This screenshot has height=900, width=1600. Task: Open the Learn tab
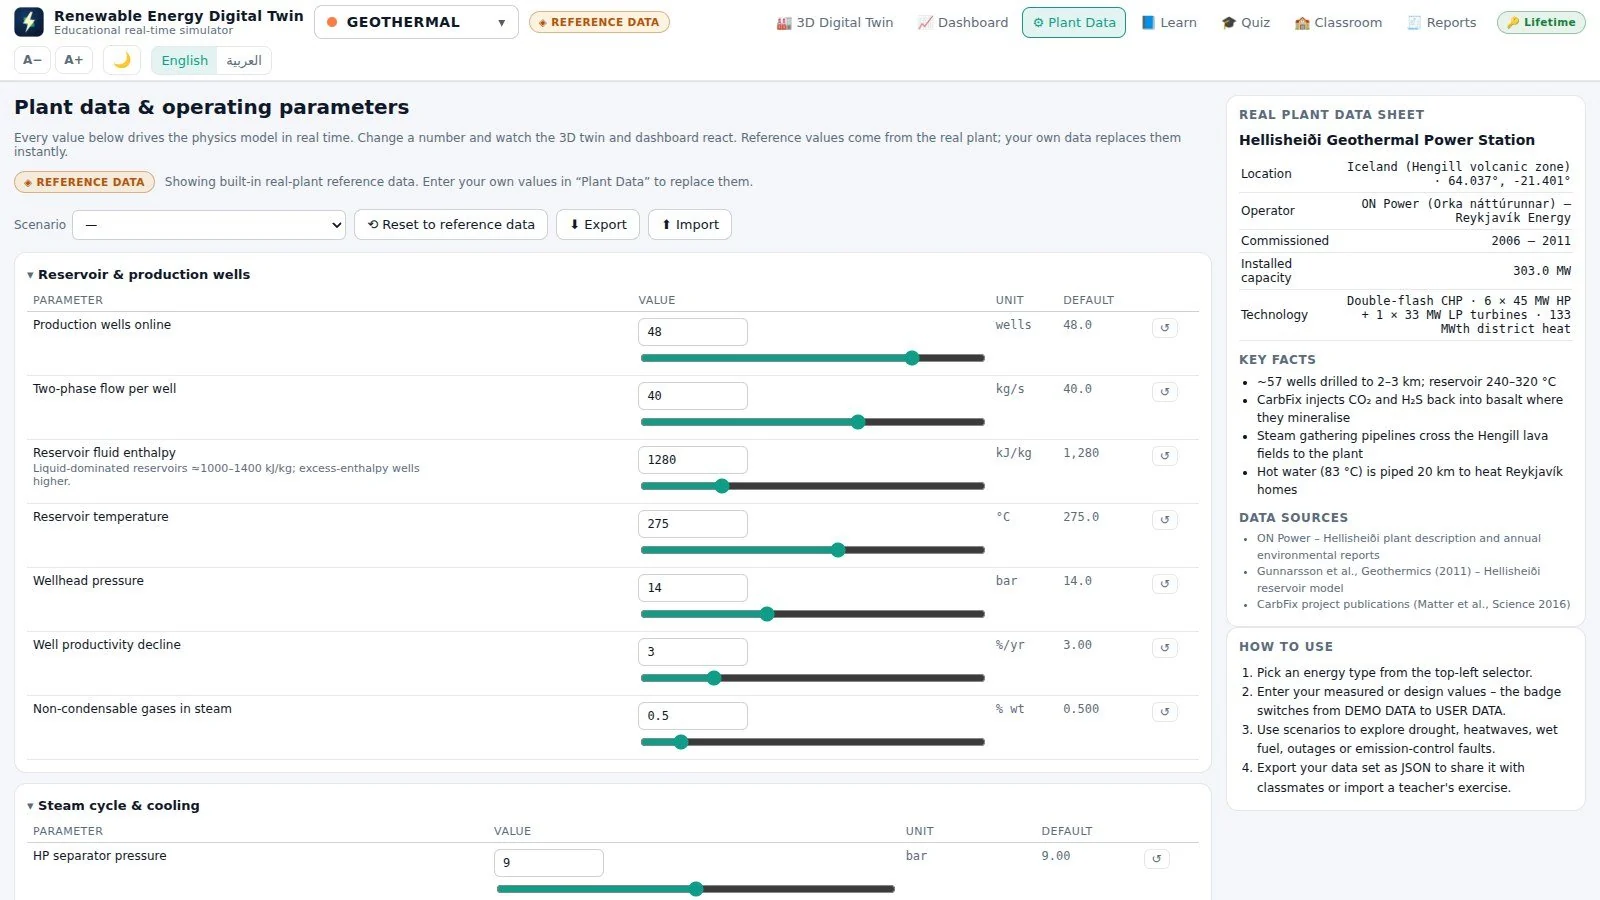[1169, 22]
